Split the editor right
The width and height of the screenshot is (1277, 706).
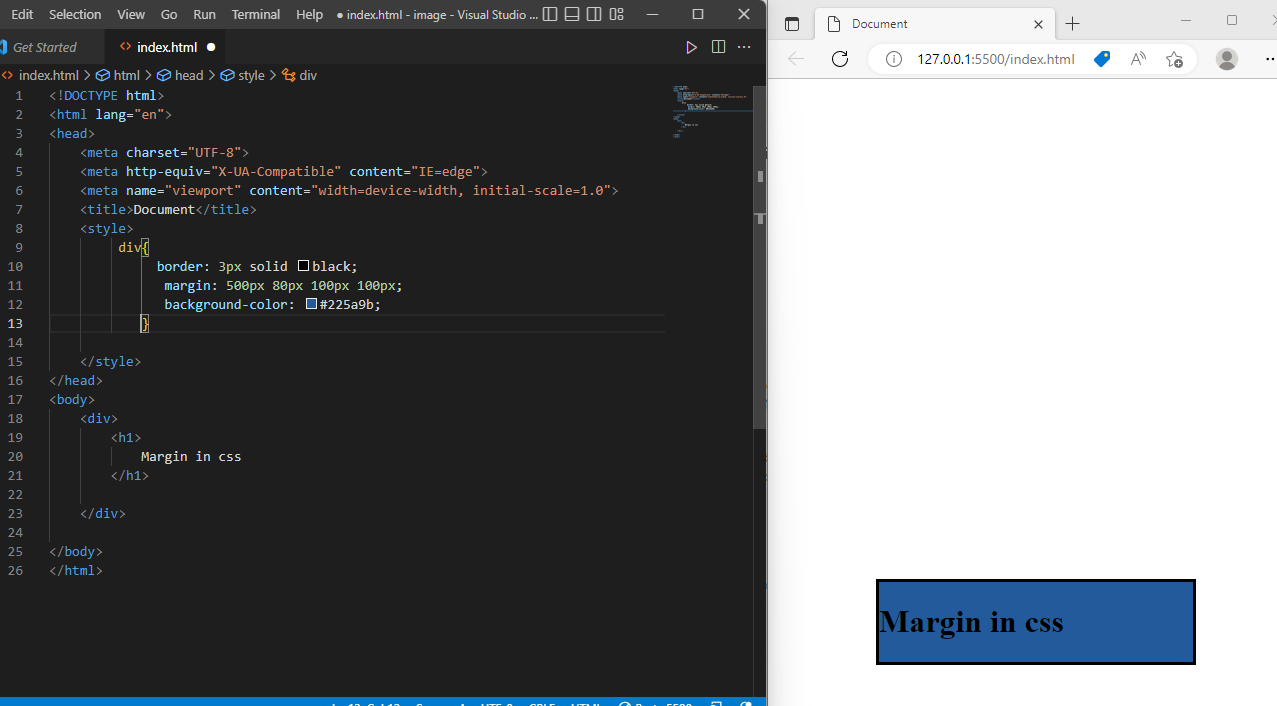tap(718, 47)
